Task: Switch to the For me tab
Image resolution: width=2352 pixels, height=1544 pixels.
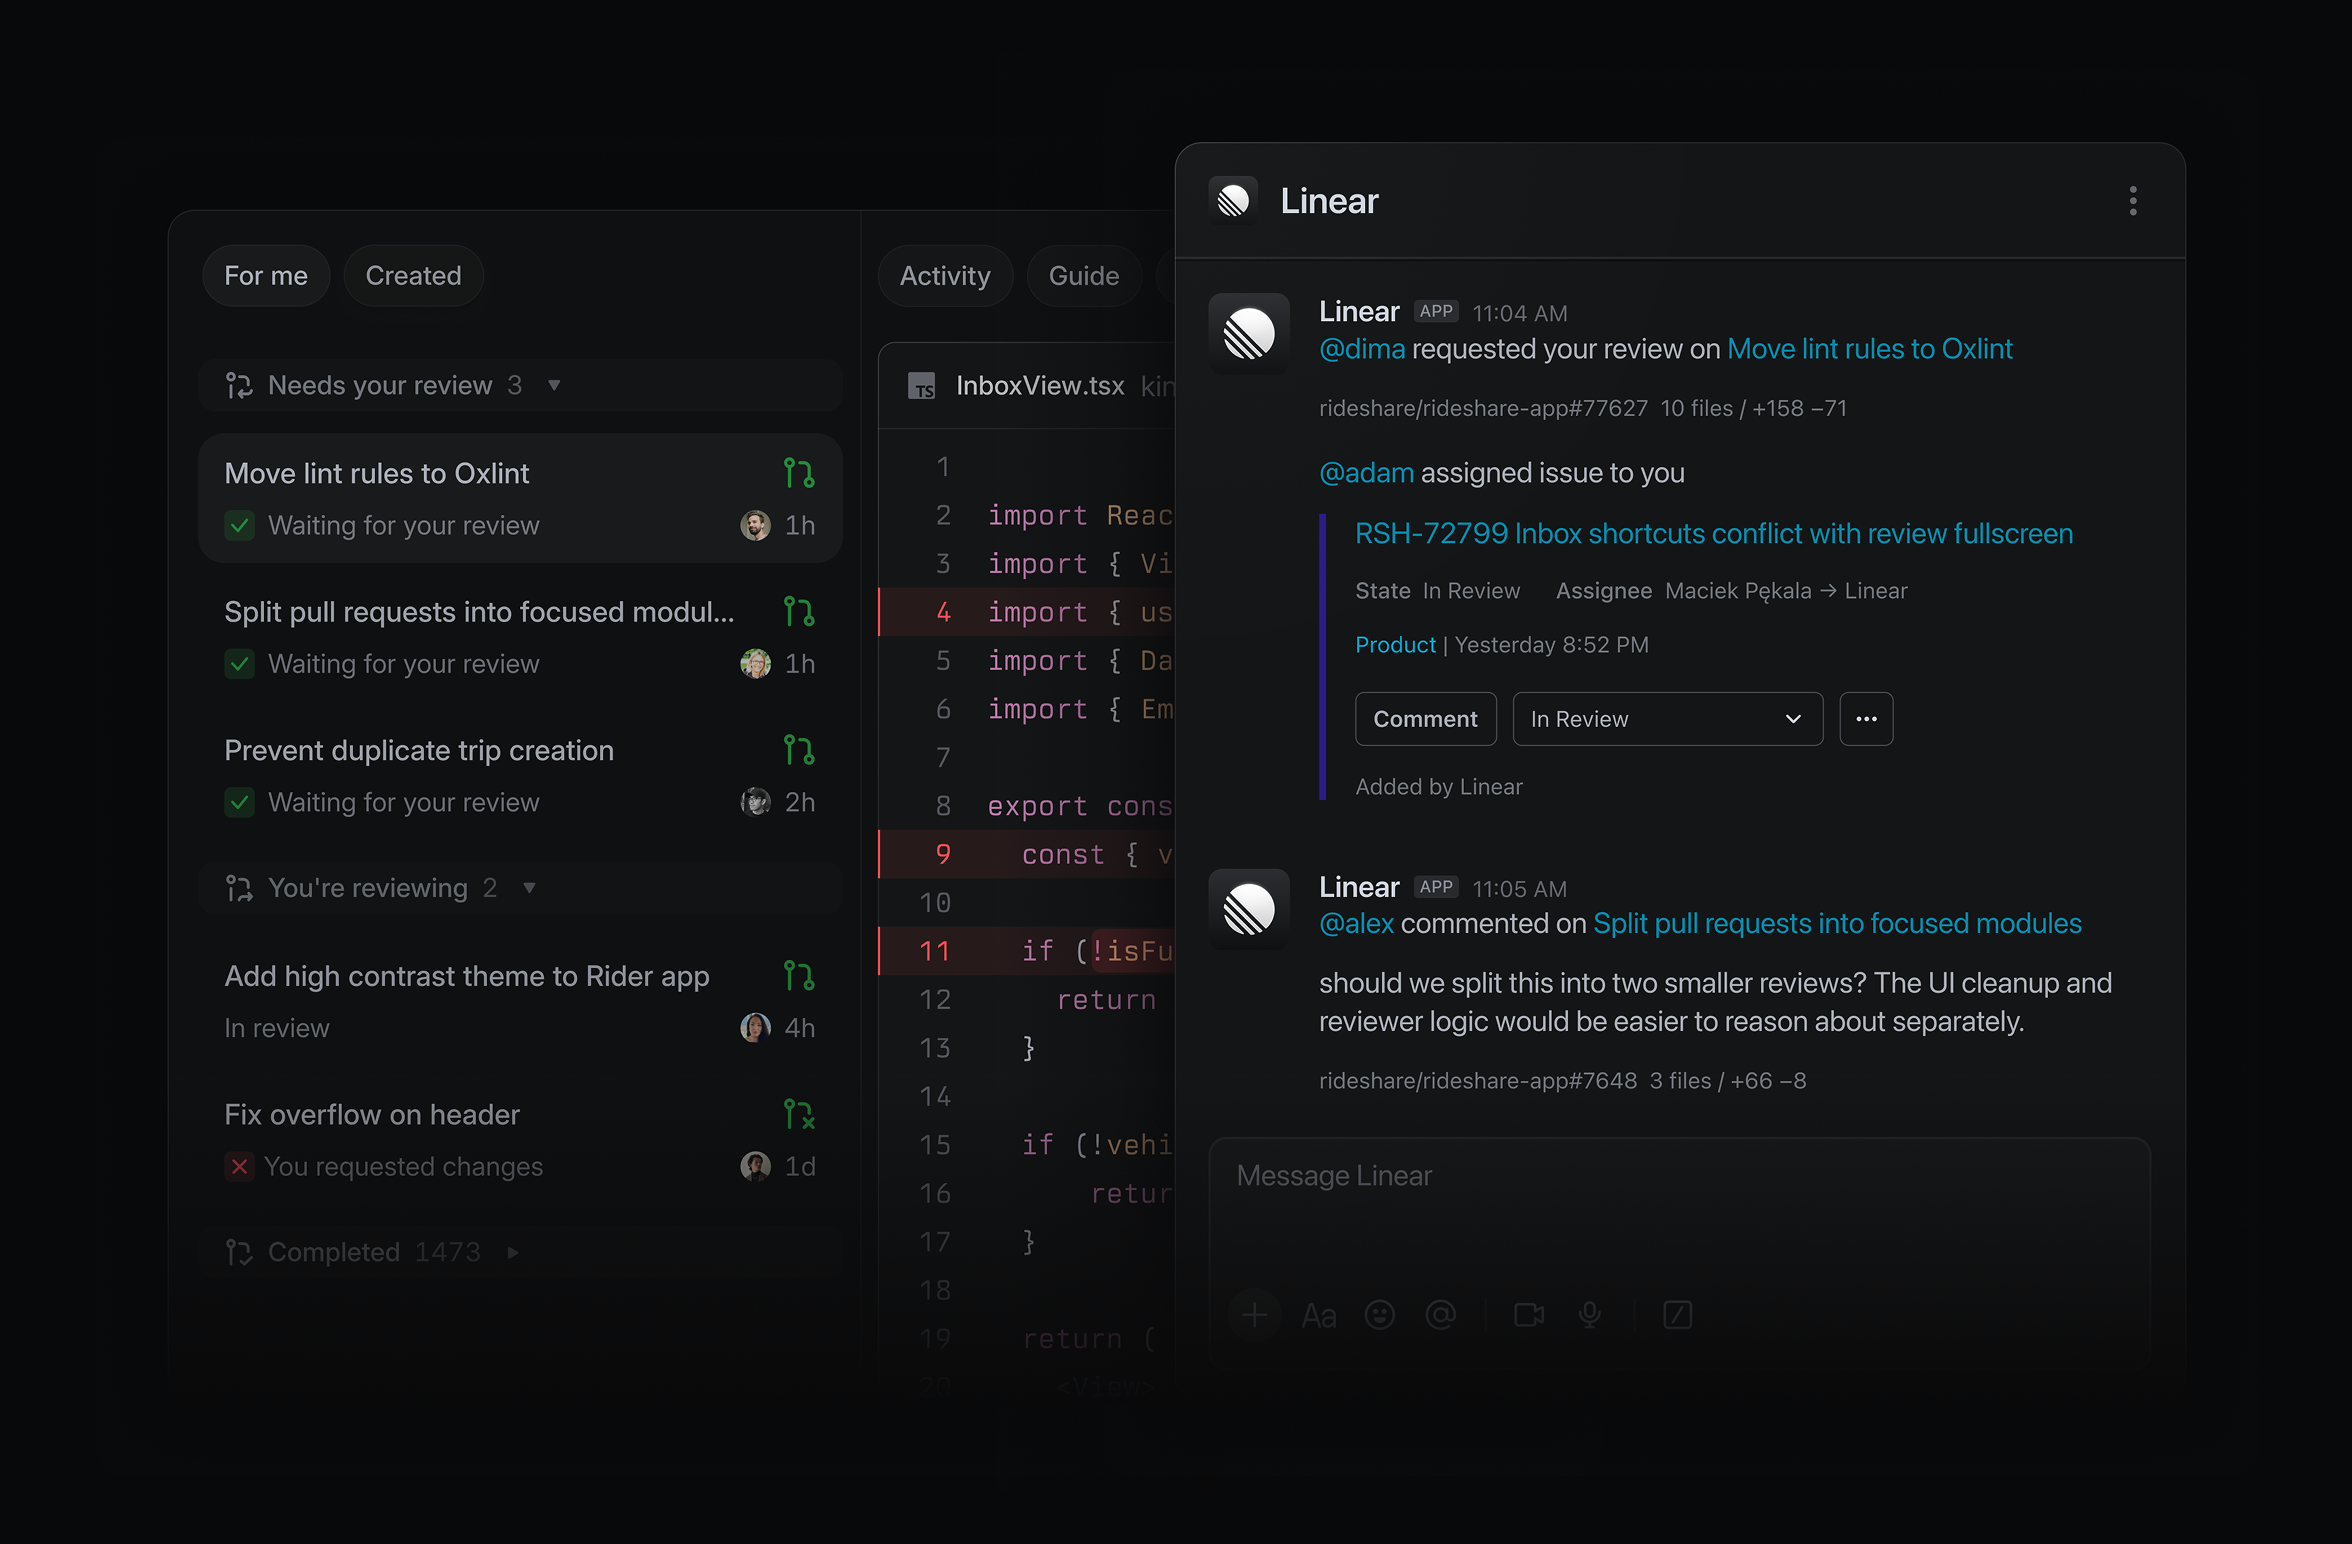Action: point(266,276)
